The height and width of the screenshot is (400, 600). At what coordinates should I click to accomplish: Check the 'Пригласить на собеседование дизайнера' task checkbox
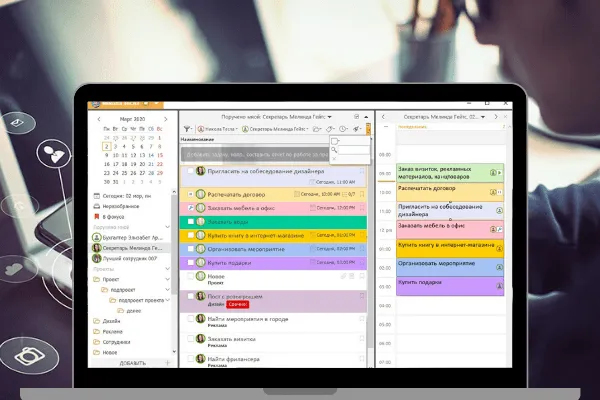coord(189,172)
